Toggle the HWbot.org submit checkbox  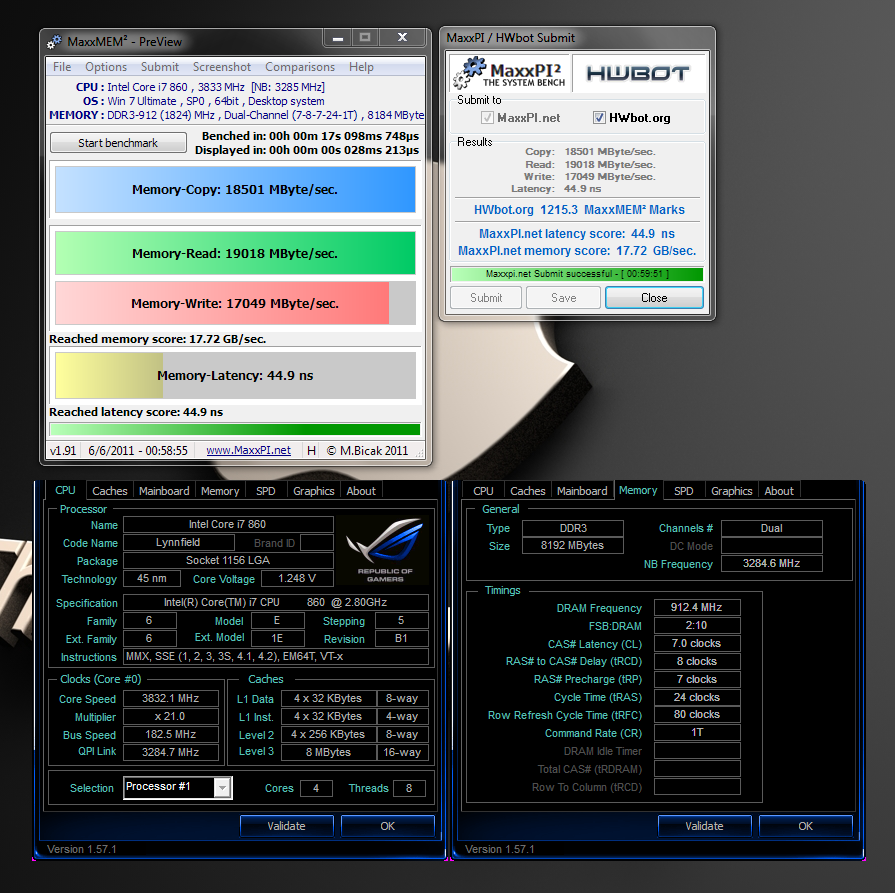599,118
